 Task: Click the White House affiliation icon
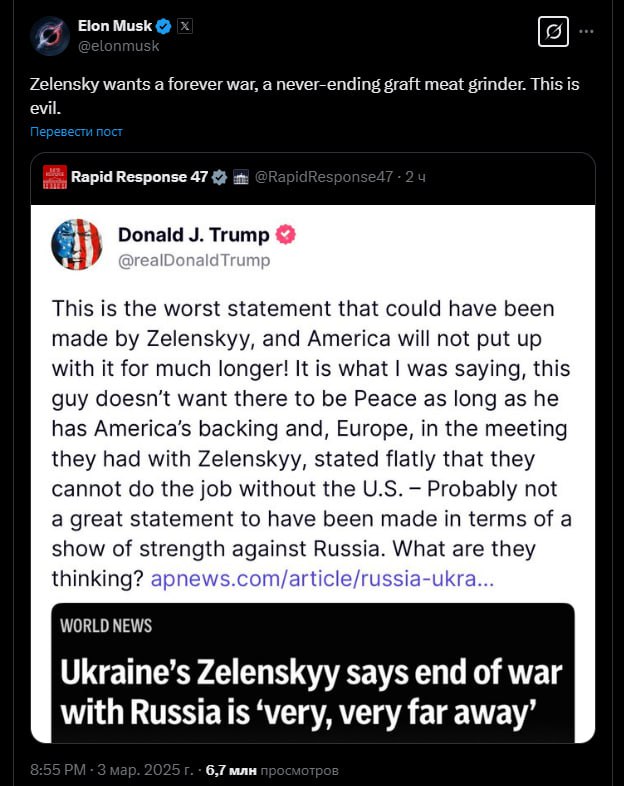click(x=240, y=177)
